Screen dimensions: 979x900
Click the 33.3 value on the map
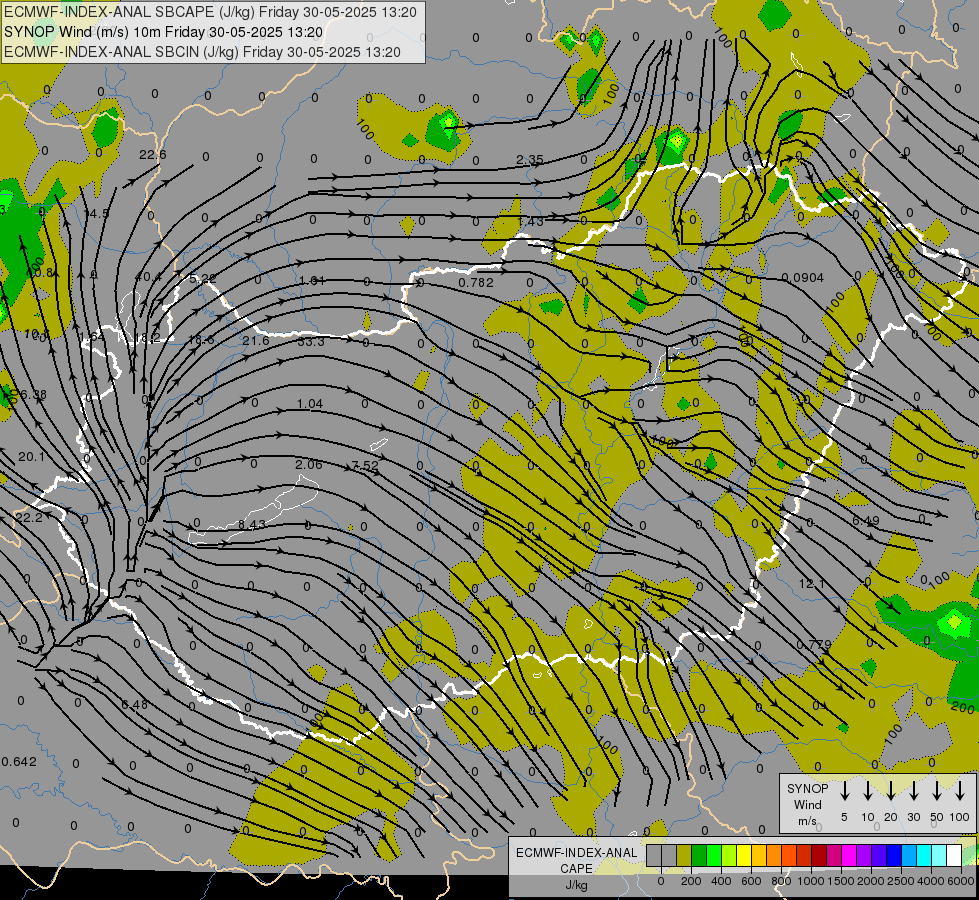point(311,342)
